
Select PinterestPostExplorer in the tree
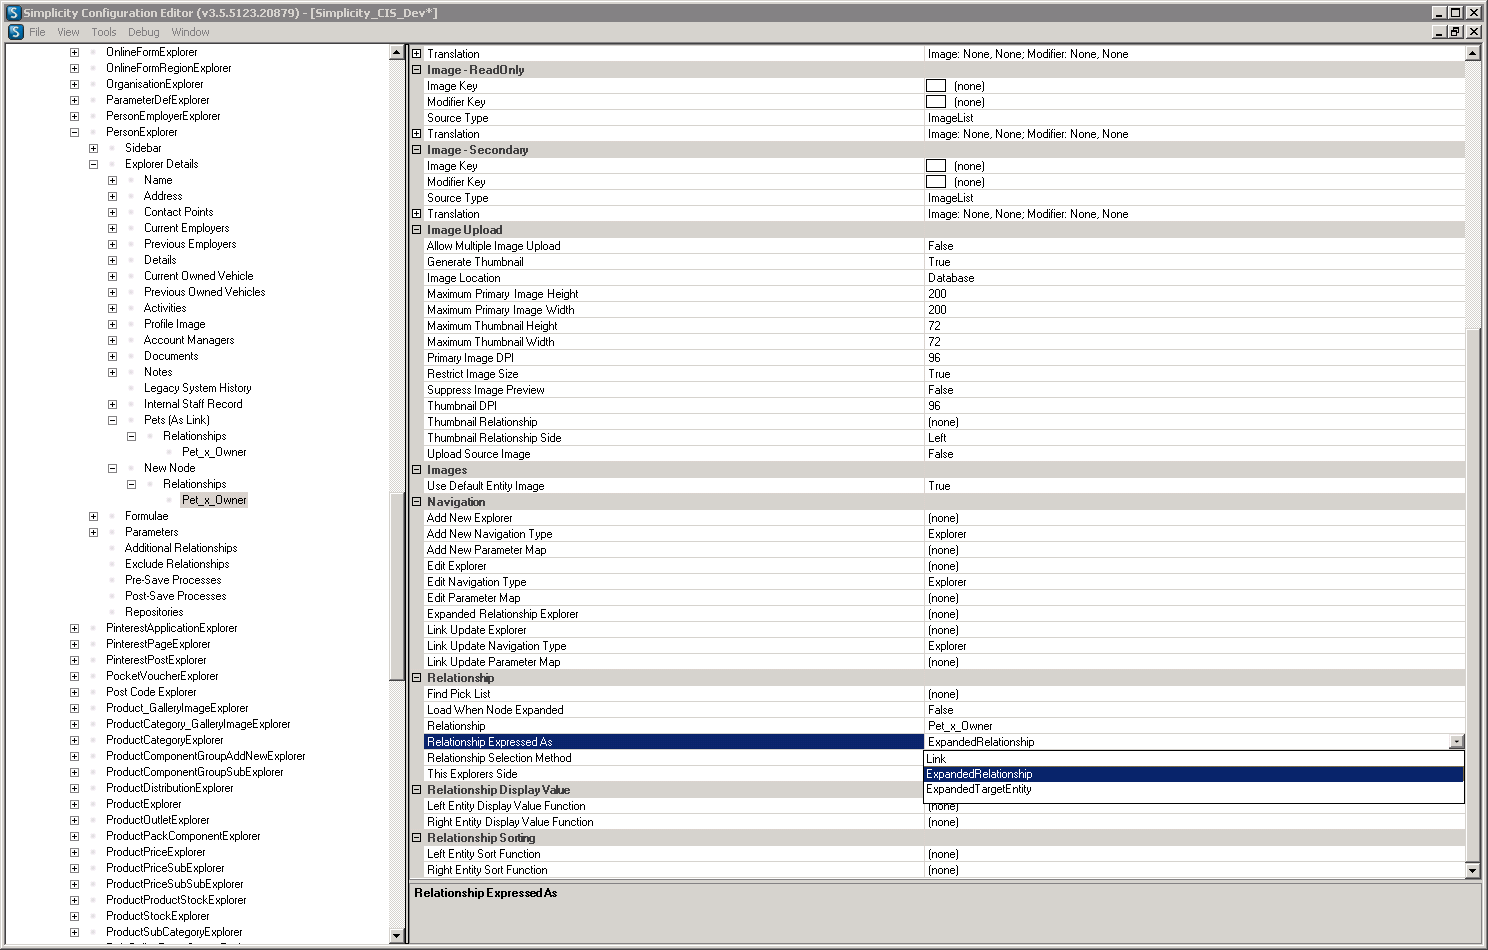pyautogui.click(x=156, y=660)
